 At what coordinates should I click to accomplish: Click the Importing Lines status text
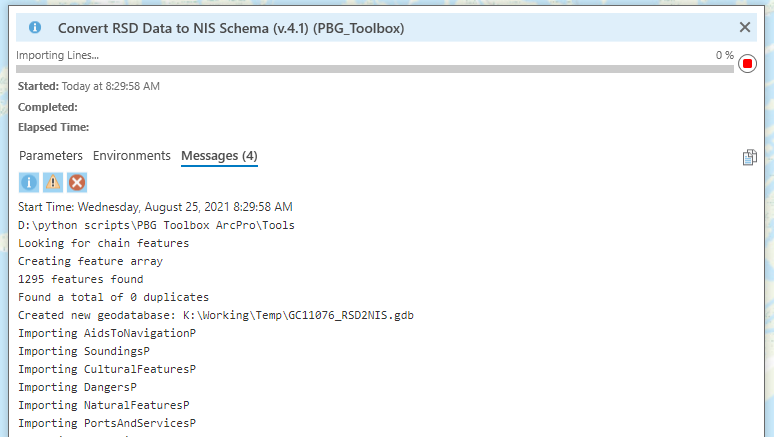pyautogui.click(x=58, y=55)
